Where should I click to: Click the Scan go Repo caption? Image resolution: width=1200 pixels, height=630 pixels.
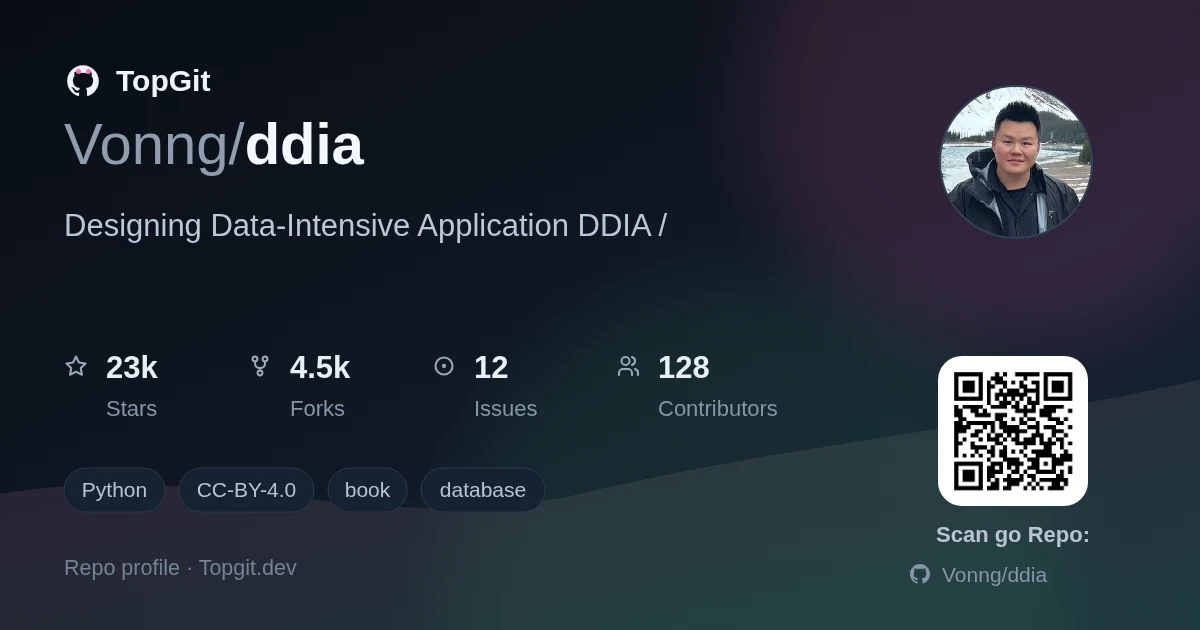click(x=1013, y=535)
